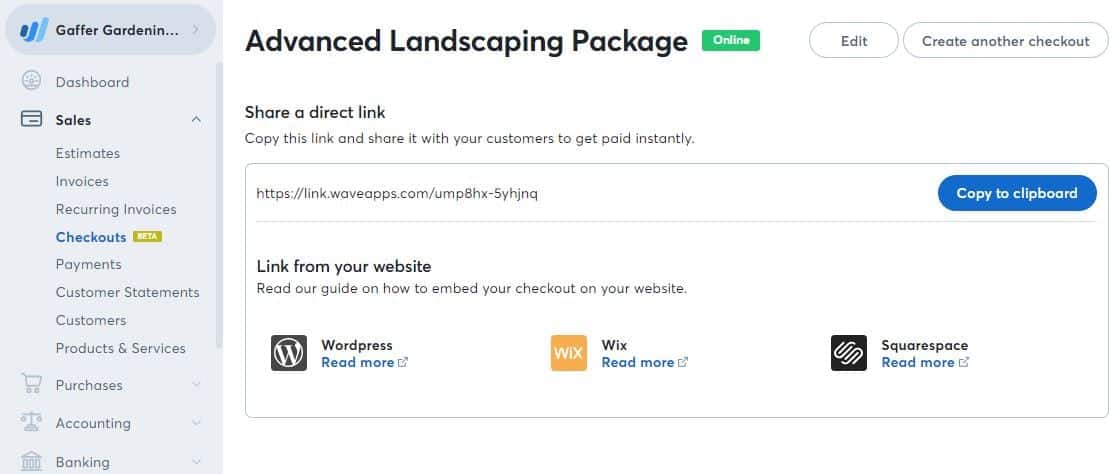Click the Accounting scales icon

(x=31, y=423)
